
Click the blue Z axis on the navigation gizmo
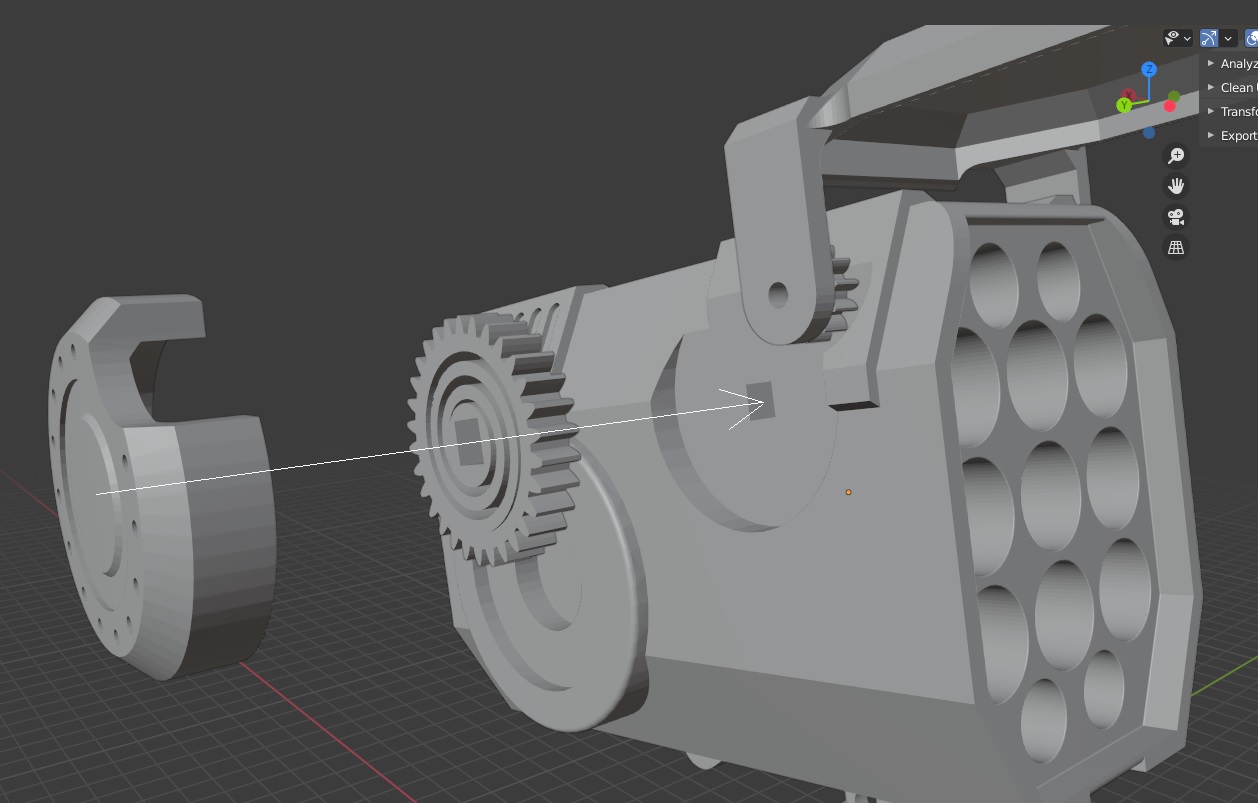1148,68
